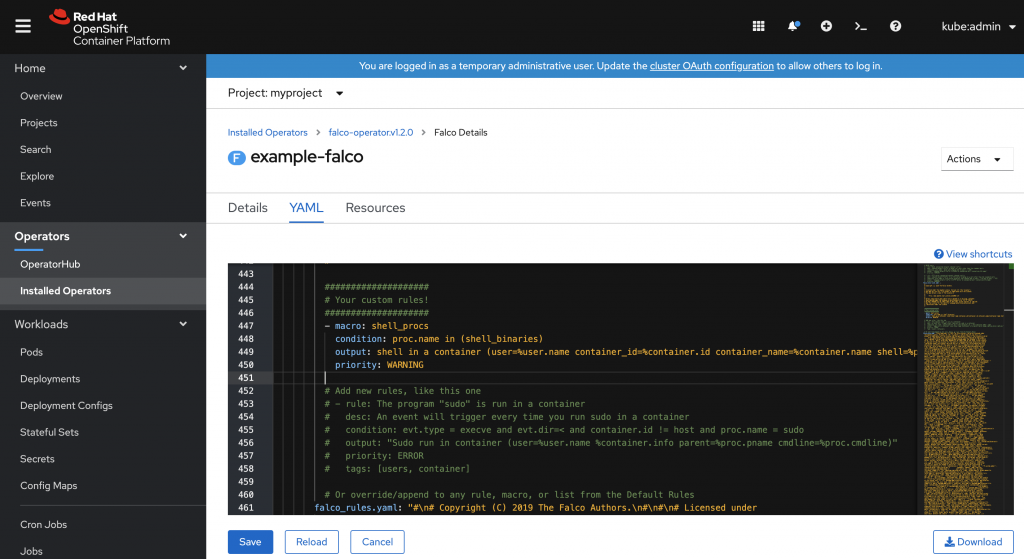Click the 'condition: proc.name in (shell_binaries)' line
1024x559 pixels.
point(439,339)
